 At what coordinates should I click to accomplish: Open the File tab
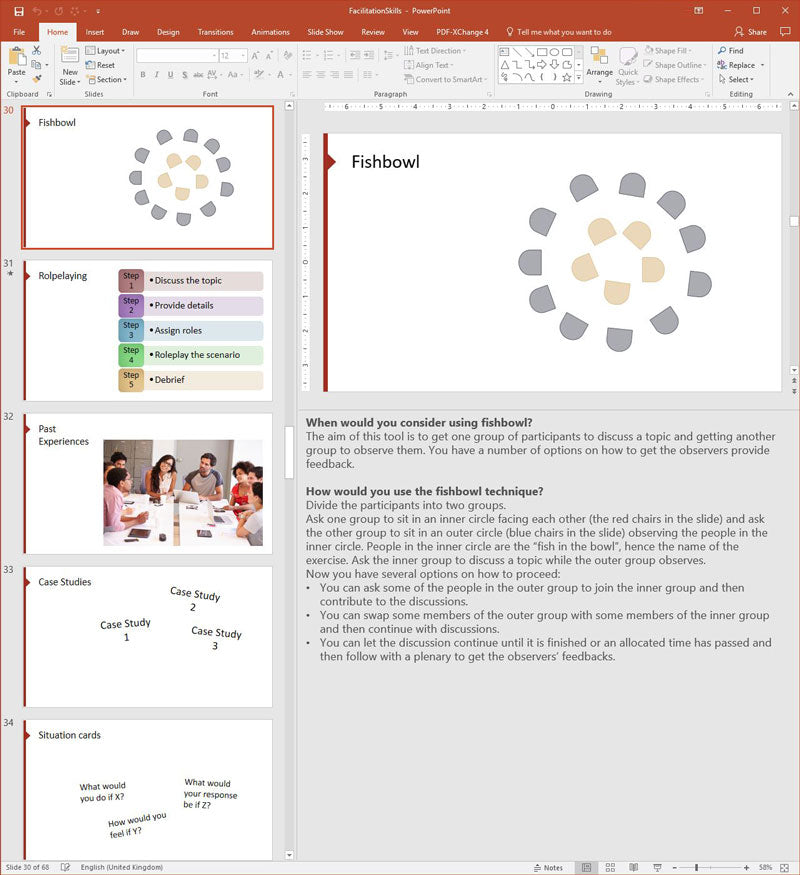point(19,32)
